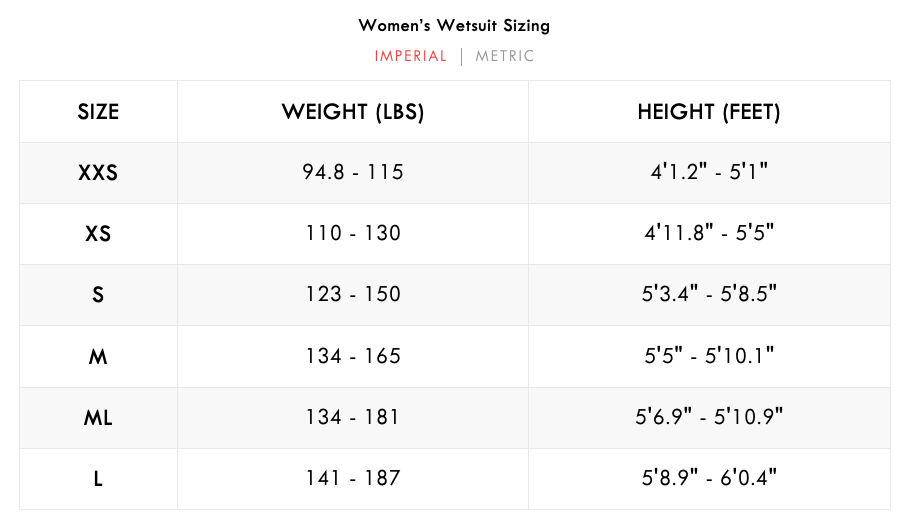Select the 5'8.9" - 6'0.4" height cell

point(709,479)
